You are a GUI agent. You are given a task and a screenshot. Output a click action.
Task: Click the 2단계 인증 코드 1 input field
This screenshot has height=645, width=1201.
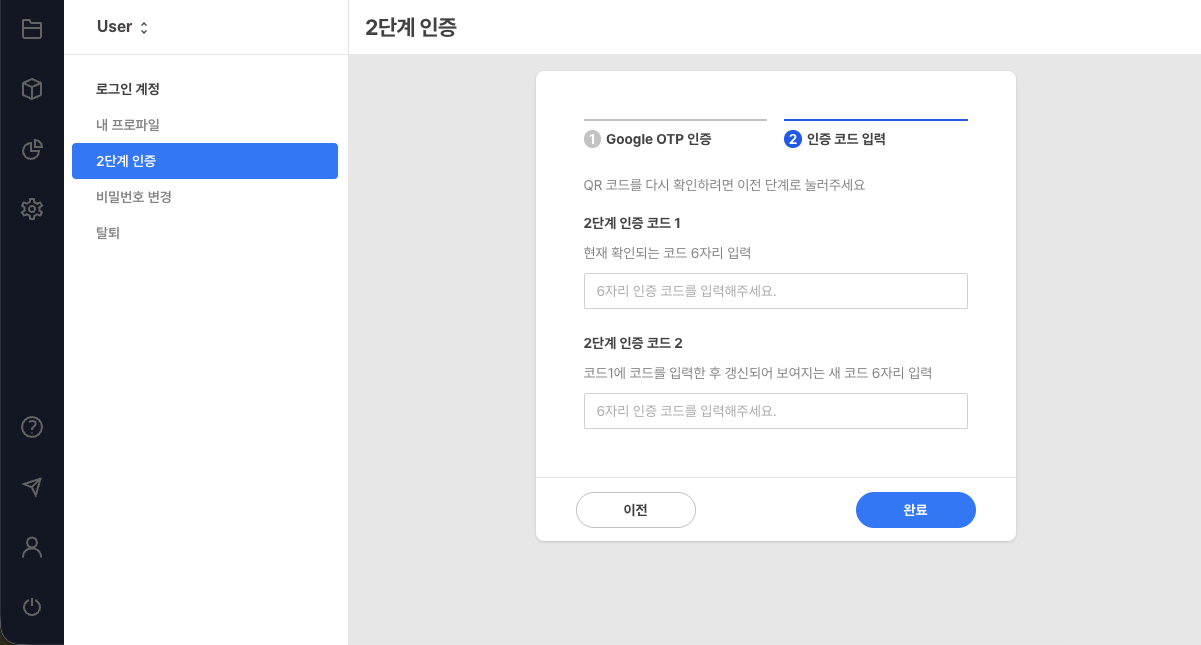[776, 291]
